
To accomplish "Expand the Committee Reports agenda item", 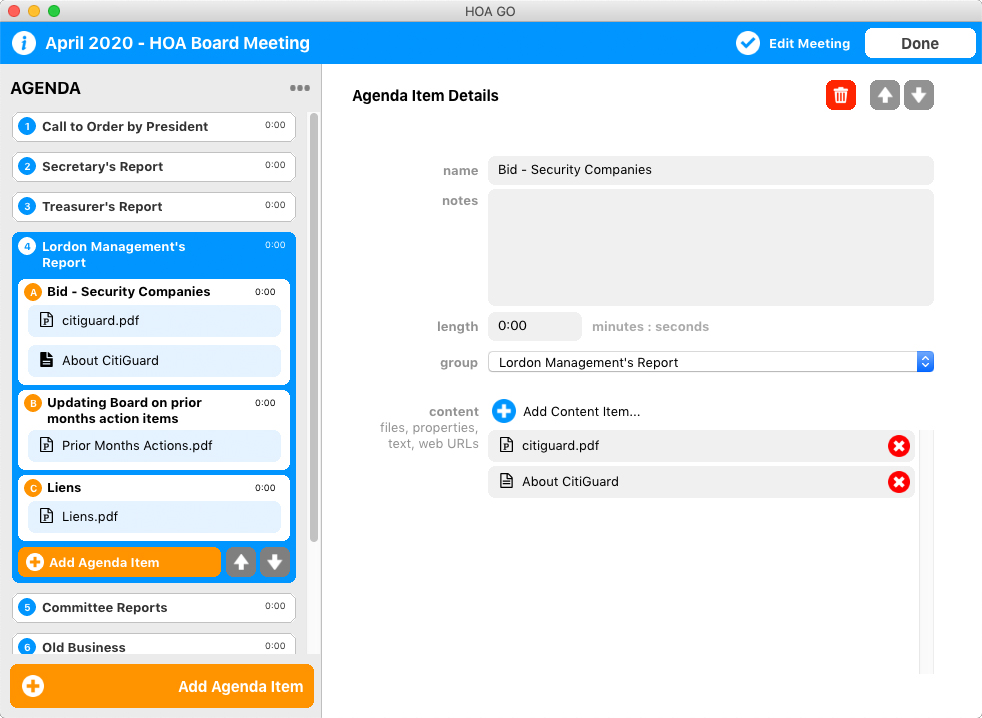I will [x=154, y=608].
